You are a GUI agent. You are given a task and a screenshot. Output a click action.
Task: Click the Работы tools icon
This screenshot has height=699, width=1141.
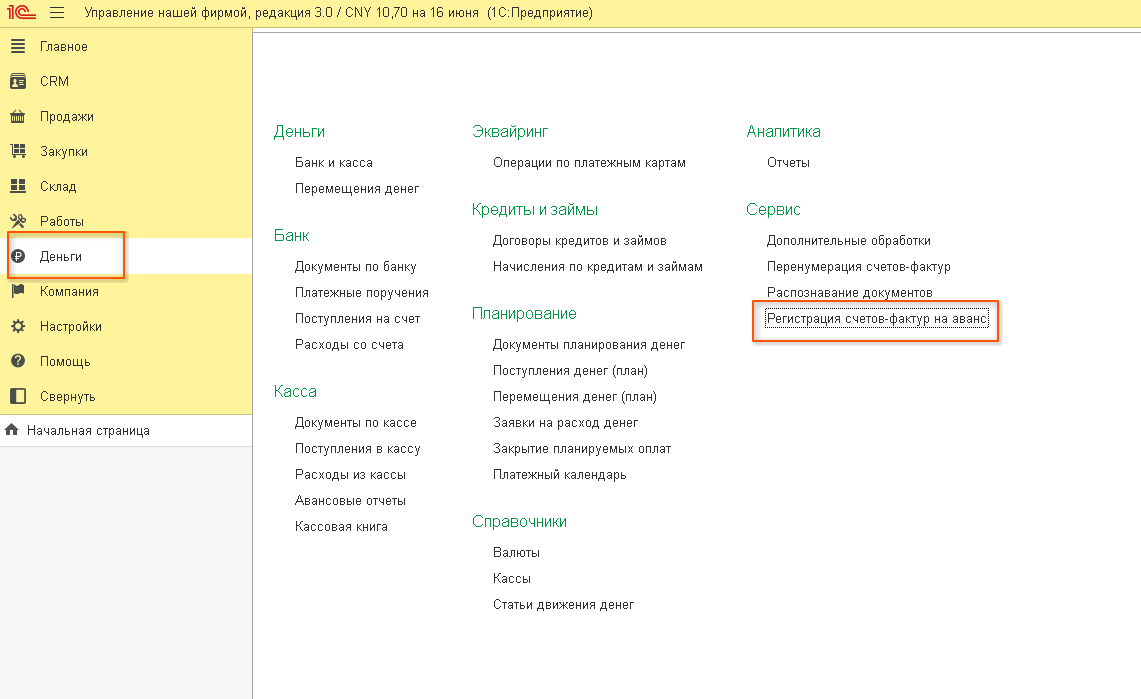coord(18,221)
